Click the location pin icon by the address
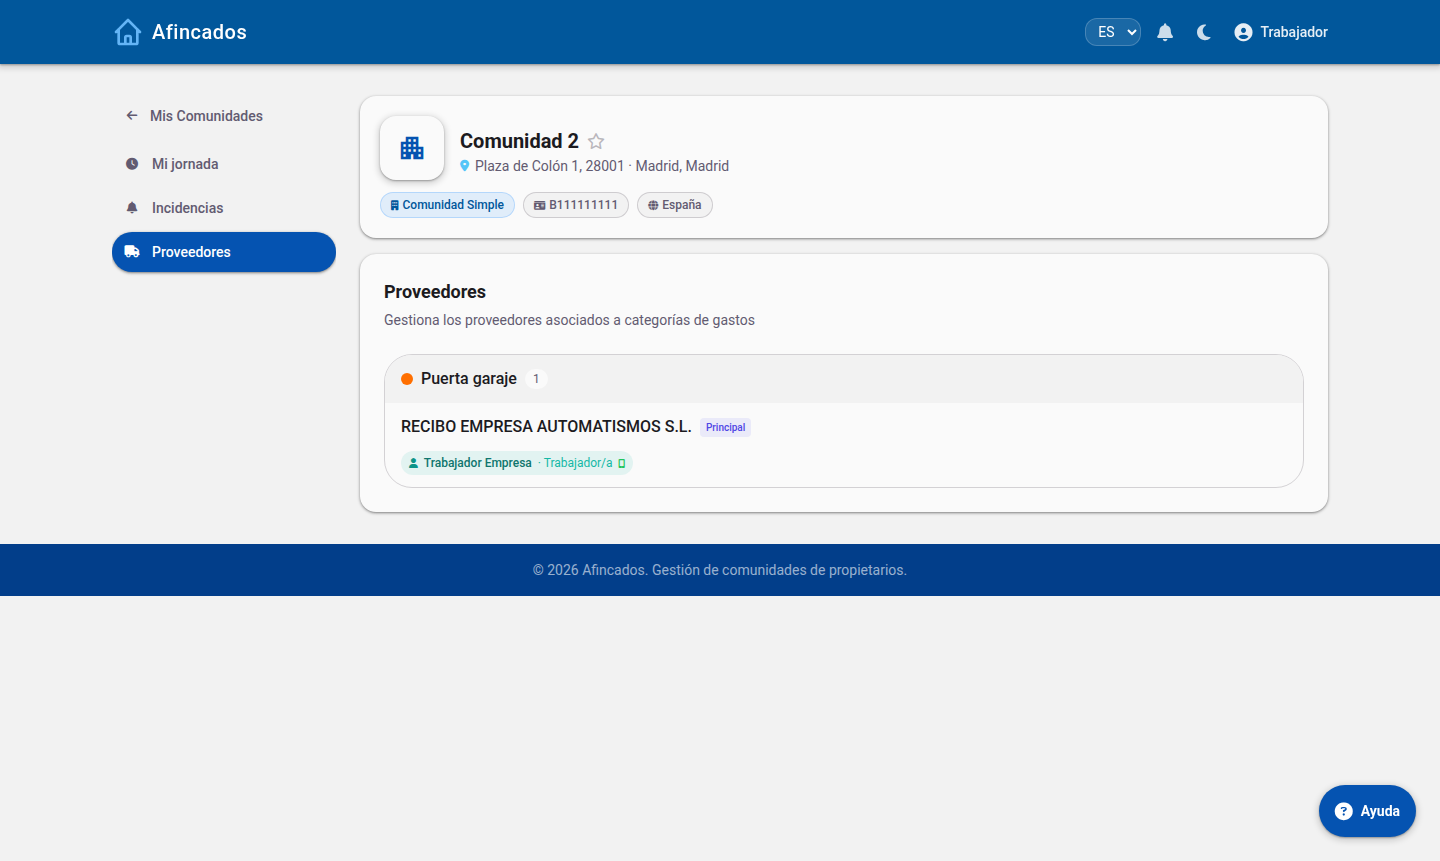The width and height of the screenshot is (1440, 861). [464, 166]
